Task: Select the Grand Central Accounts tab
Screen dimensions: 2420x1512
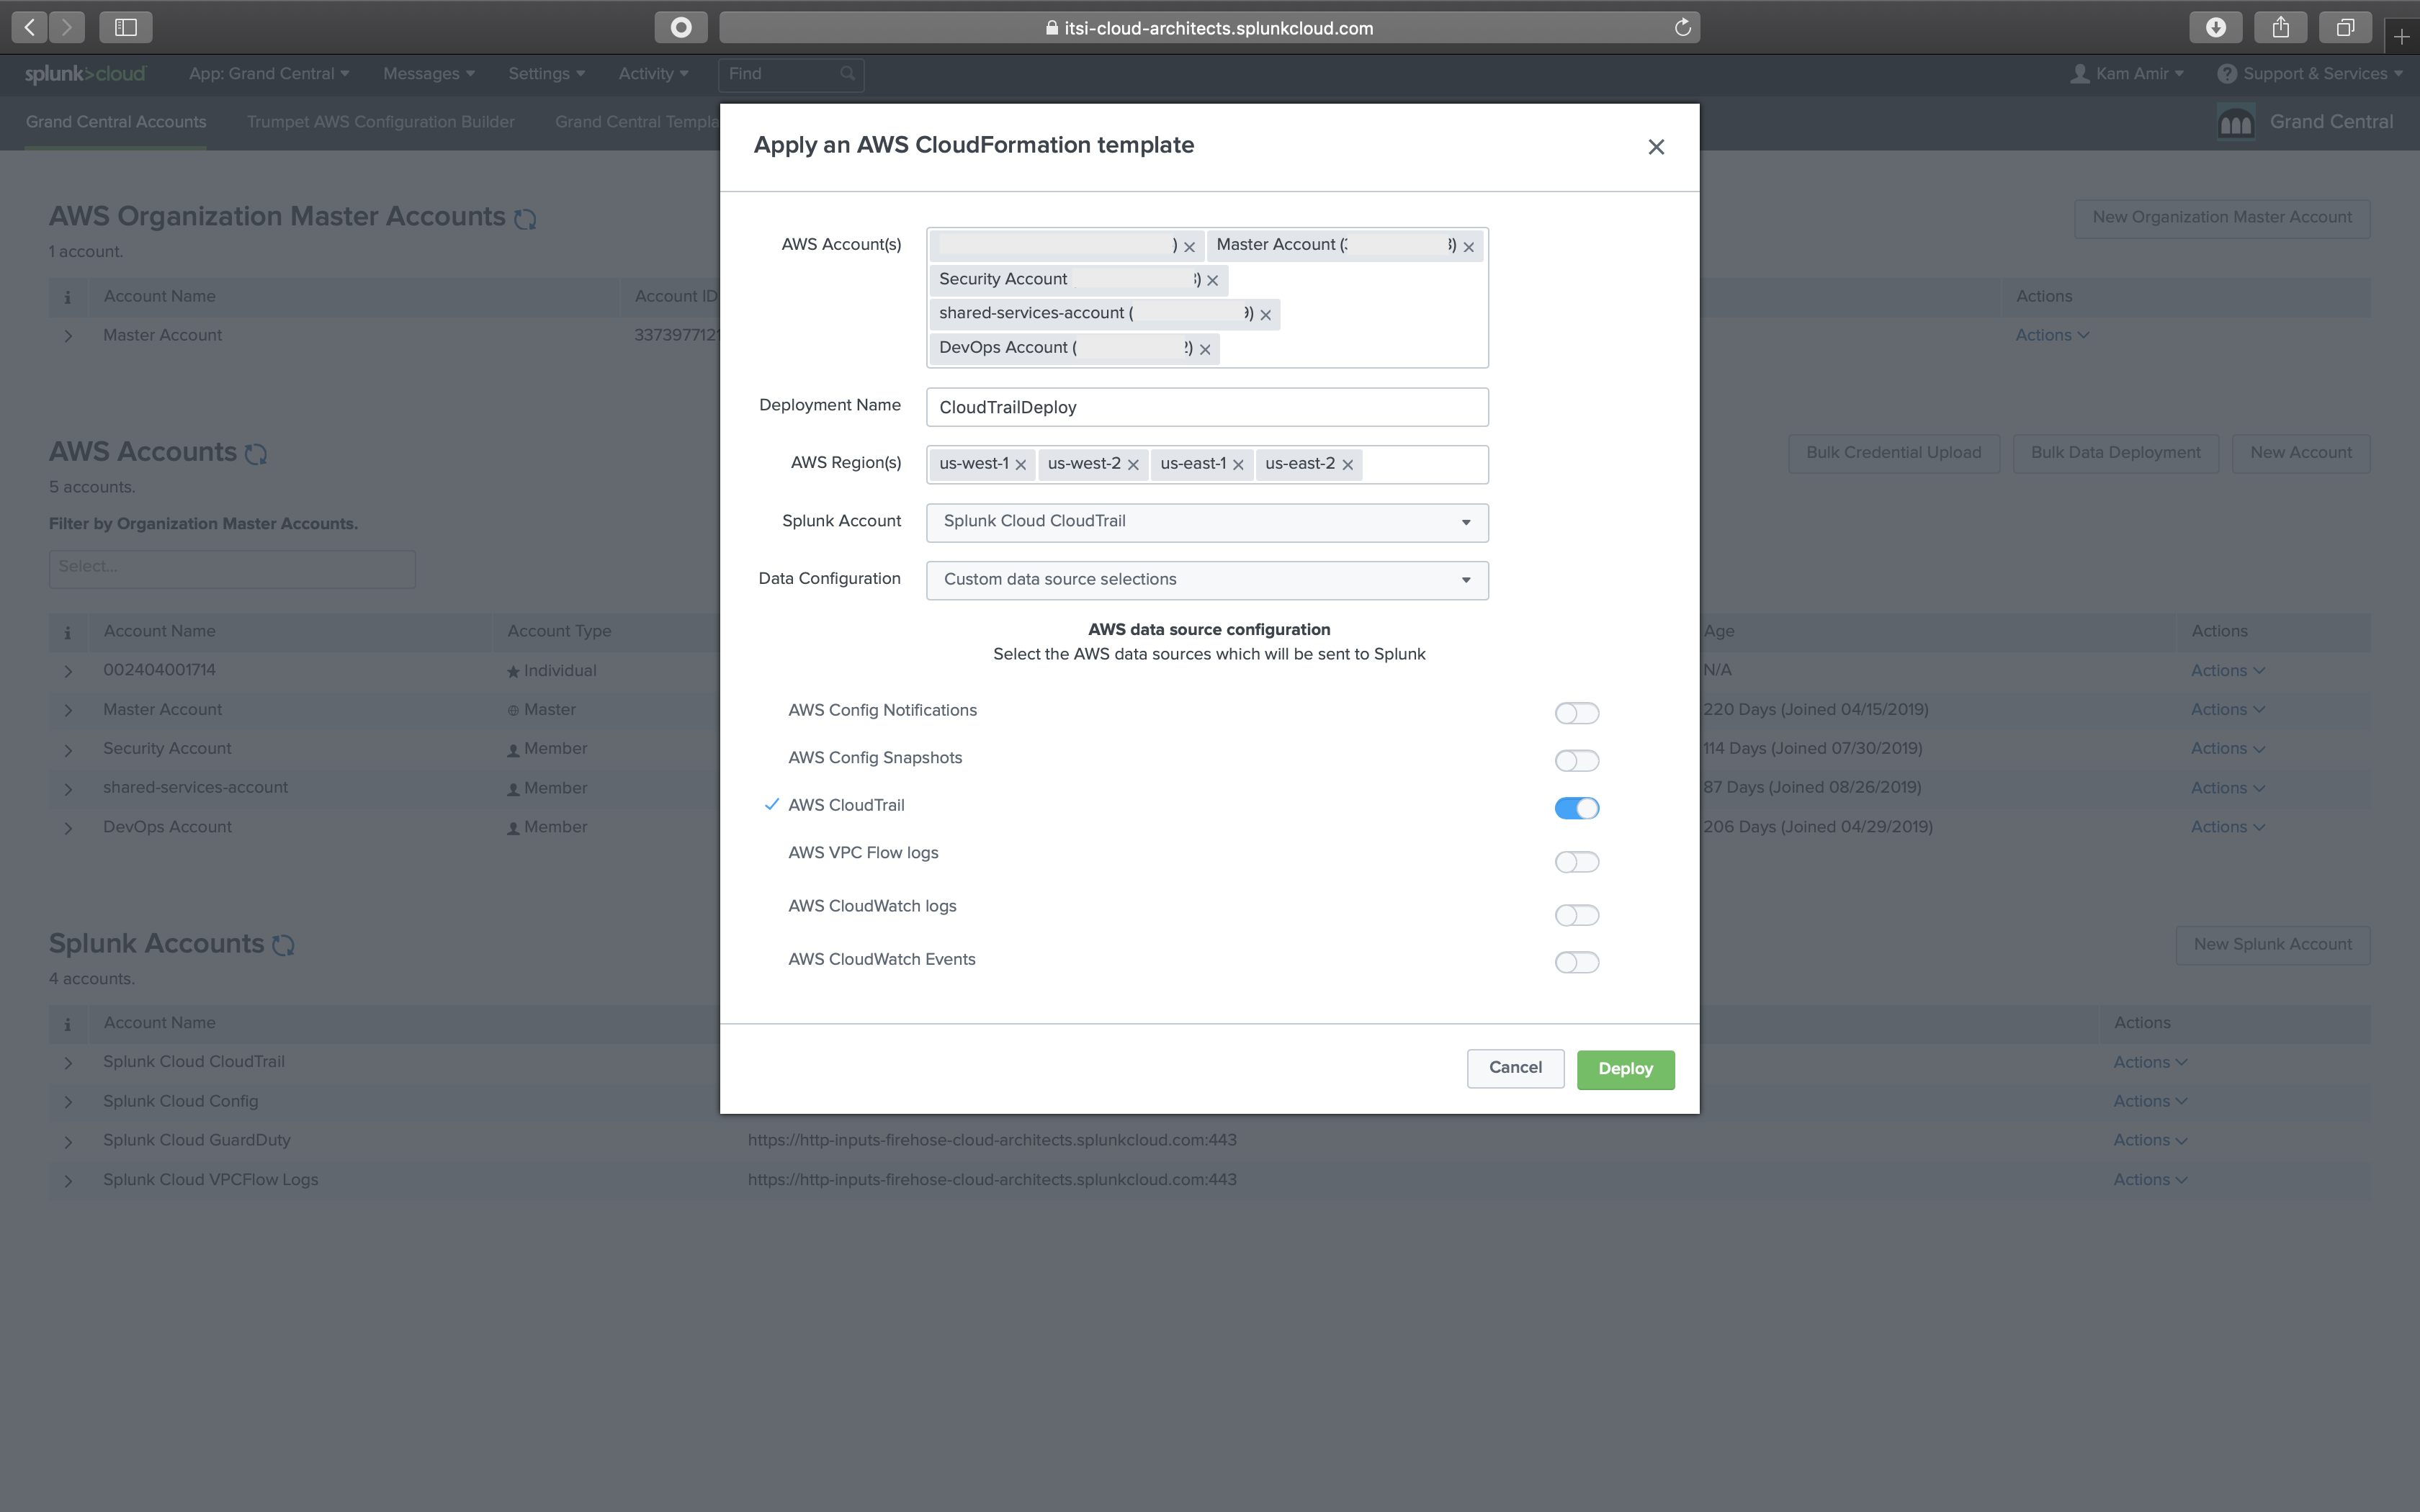Action: coord(116,122)
